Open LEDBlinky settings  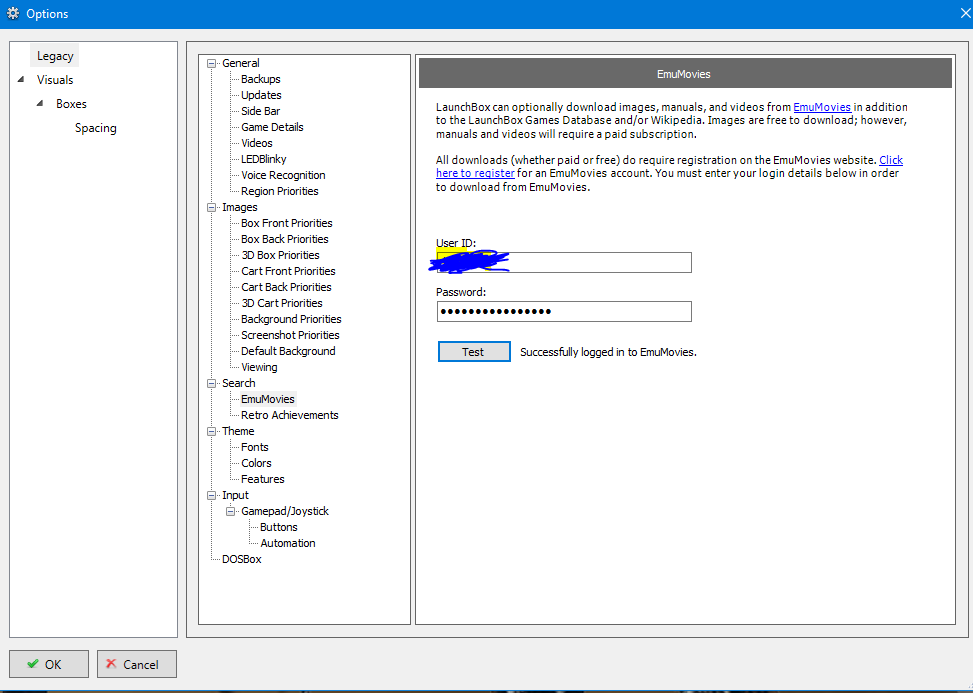264,159
